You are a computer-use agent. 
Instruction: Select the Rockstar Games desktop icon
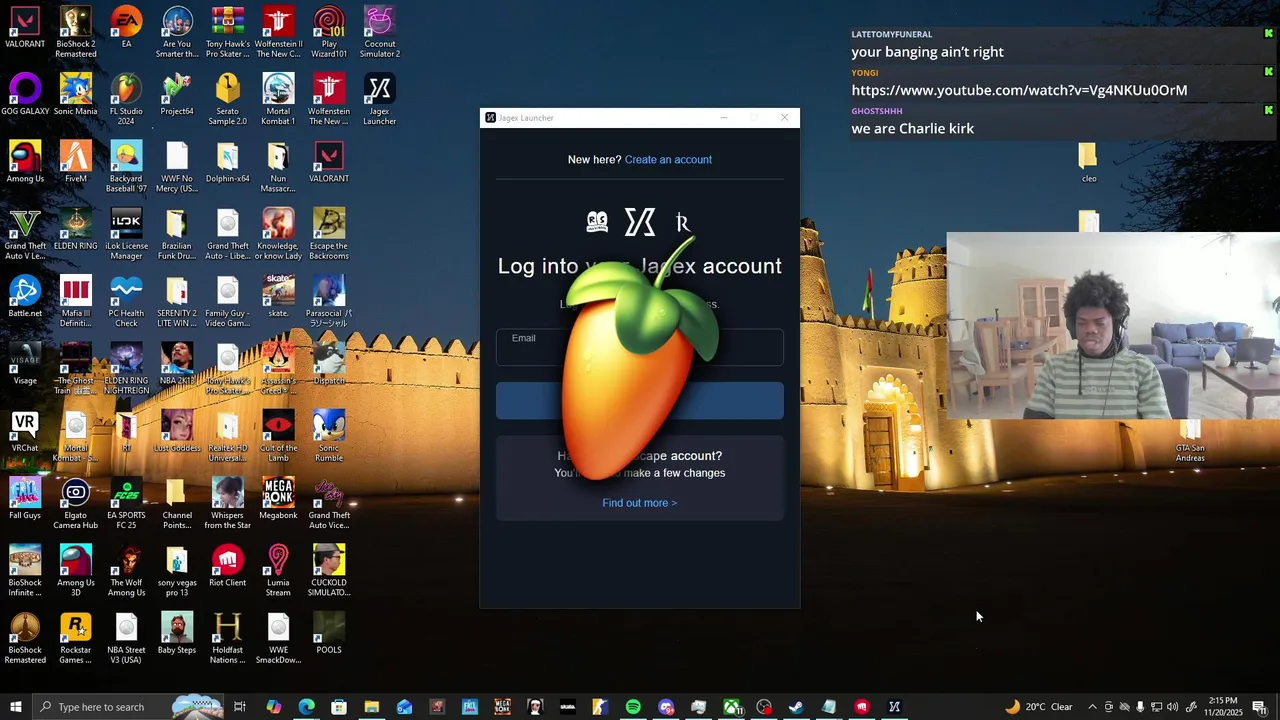76,639
